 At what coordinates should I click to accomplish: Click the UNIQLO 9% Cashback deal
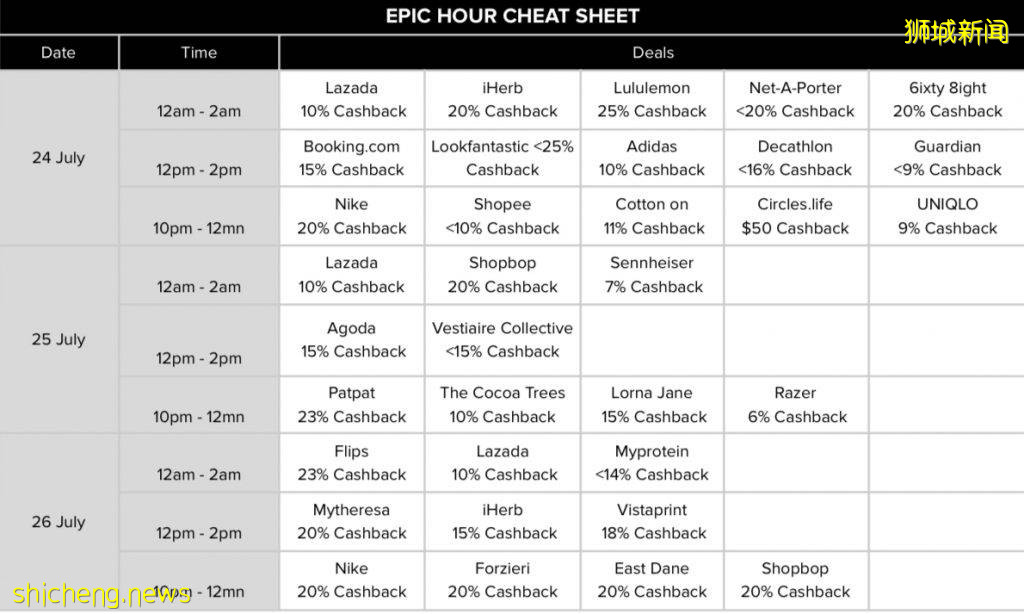coord(947,216)
